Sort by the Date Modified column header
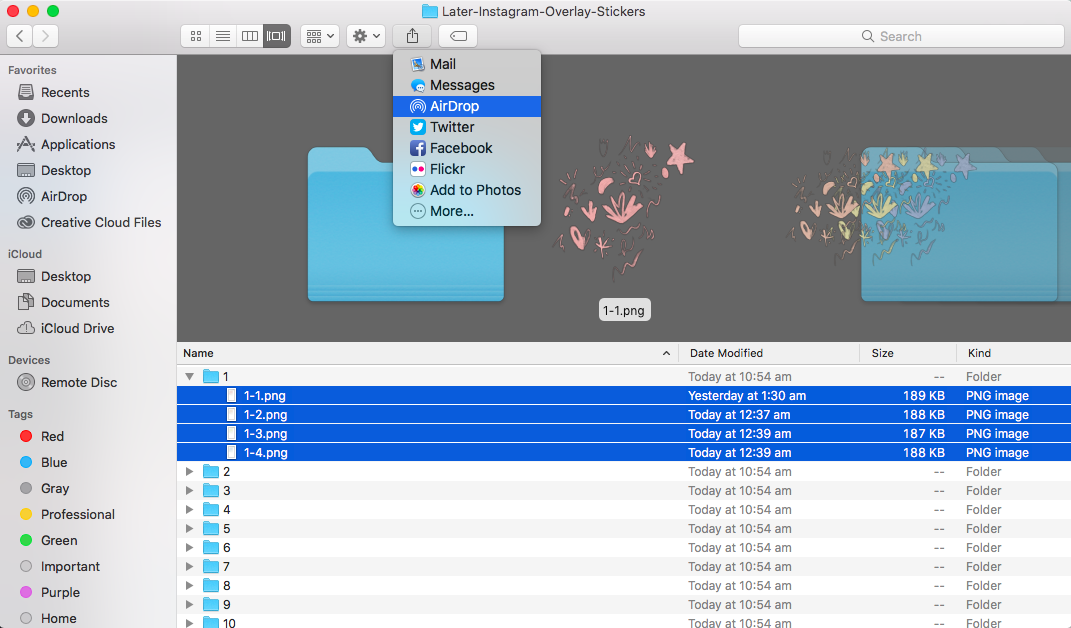 pyautogui.click(x=769, y=353)
